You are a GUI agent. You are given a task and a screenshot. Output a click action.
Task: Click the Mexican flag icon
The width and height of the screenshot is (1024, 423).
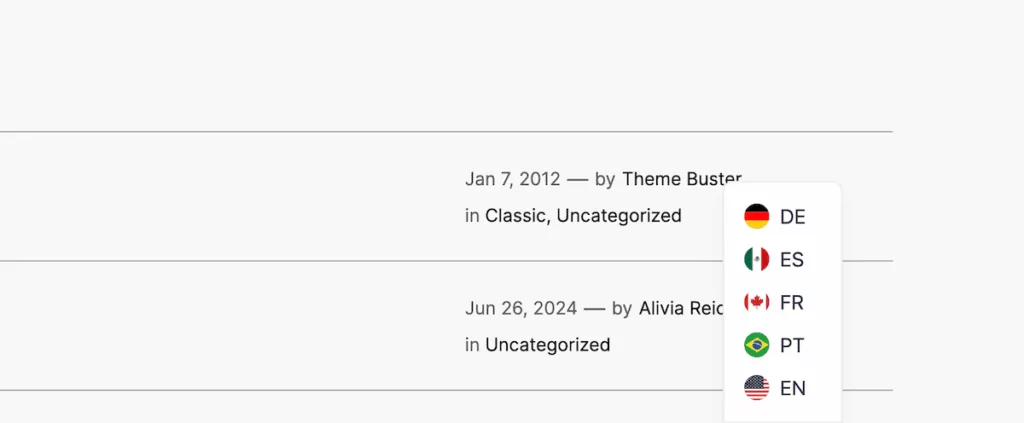coord(757,259)
